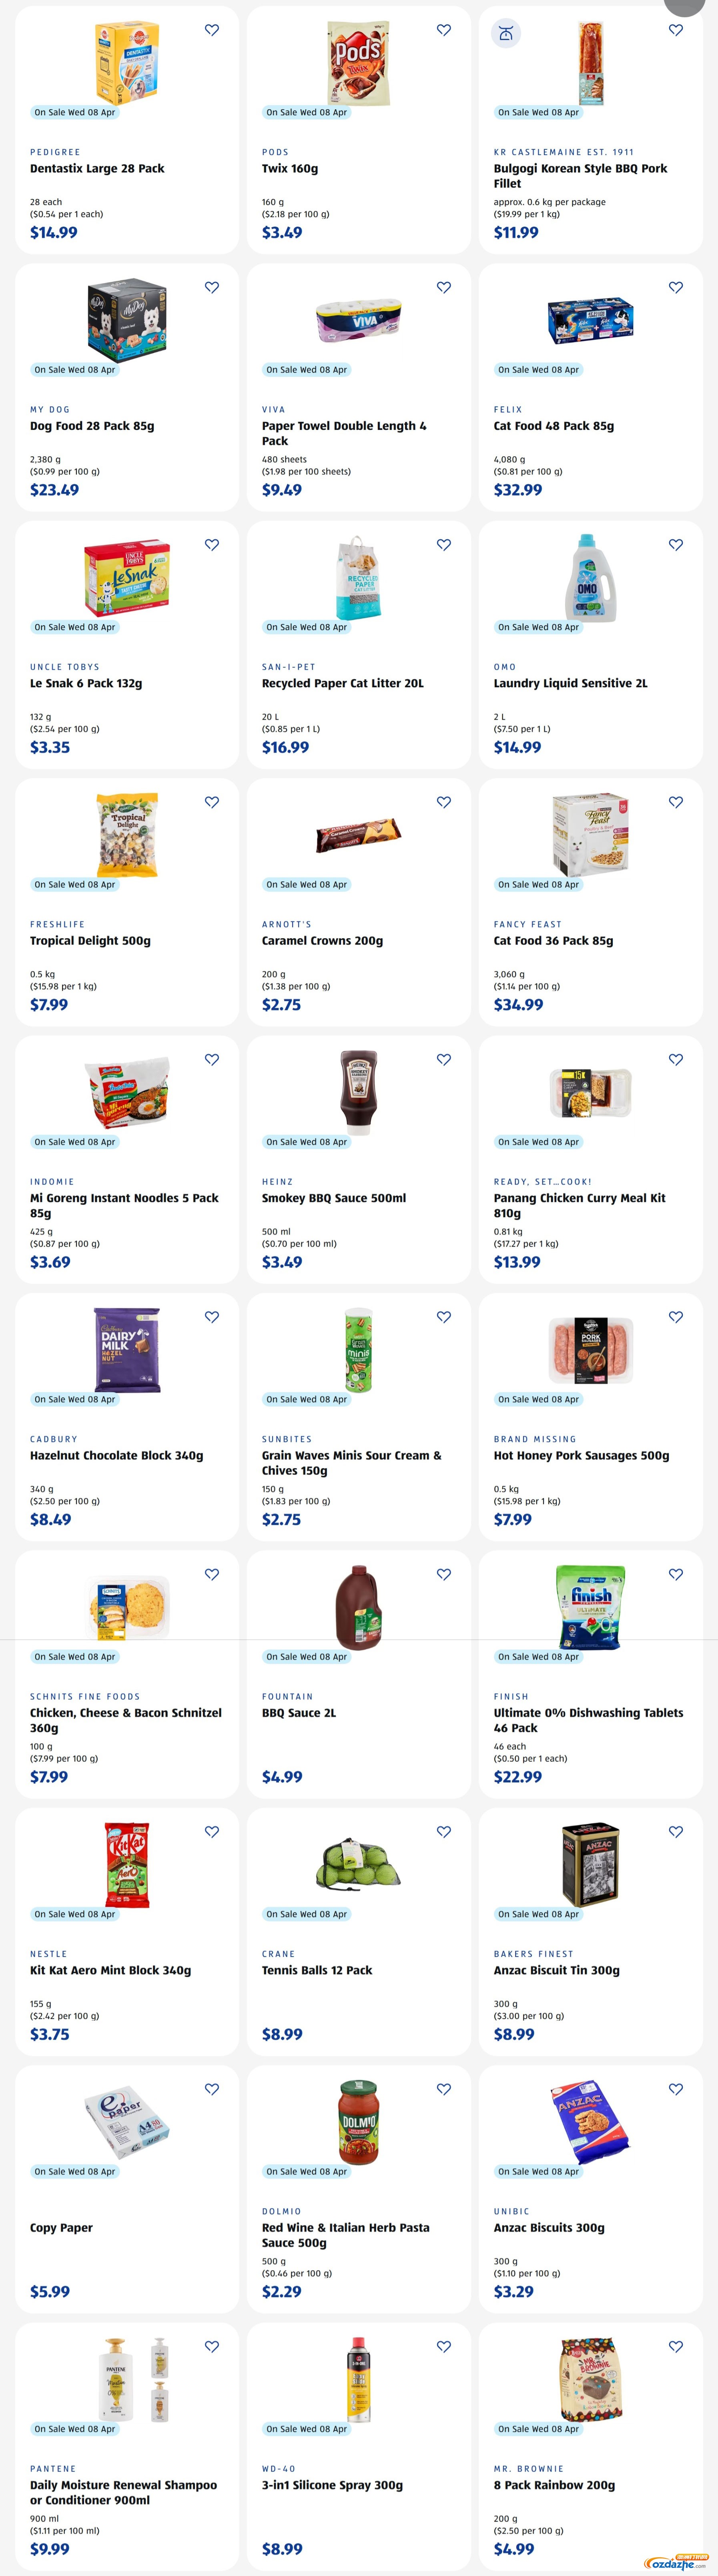Click On Sale badge on Kit Kat Aero Mint

tap(75, 1914)
